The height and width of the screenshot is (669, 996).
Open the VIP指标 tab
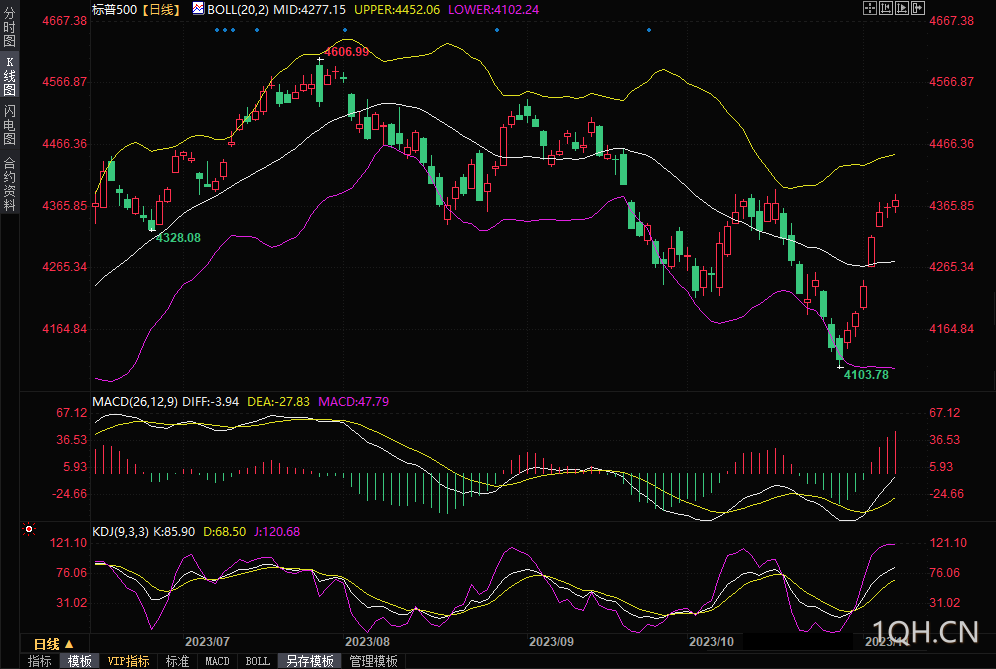point(129,661)
